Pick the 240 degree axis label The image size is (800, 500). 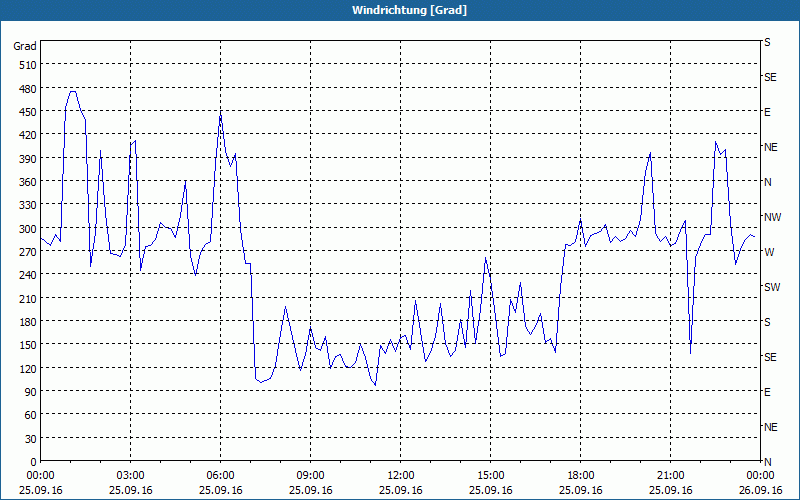(28, 276)
